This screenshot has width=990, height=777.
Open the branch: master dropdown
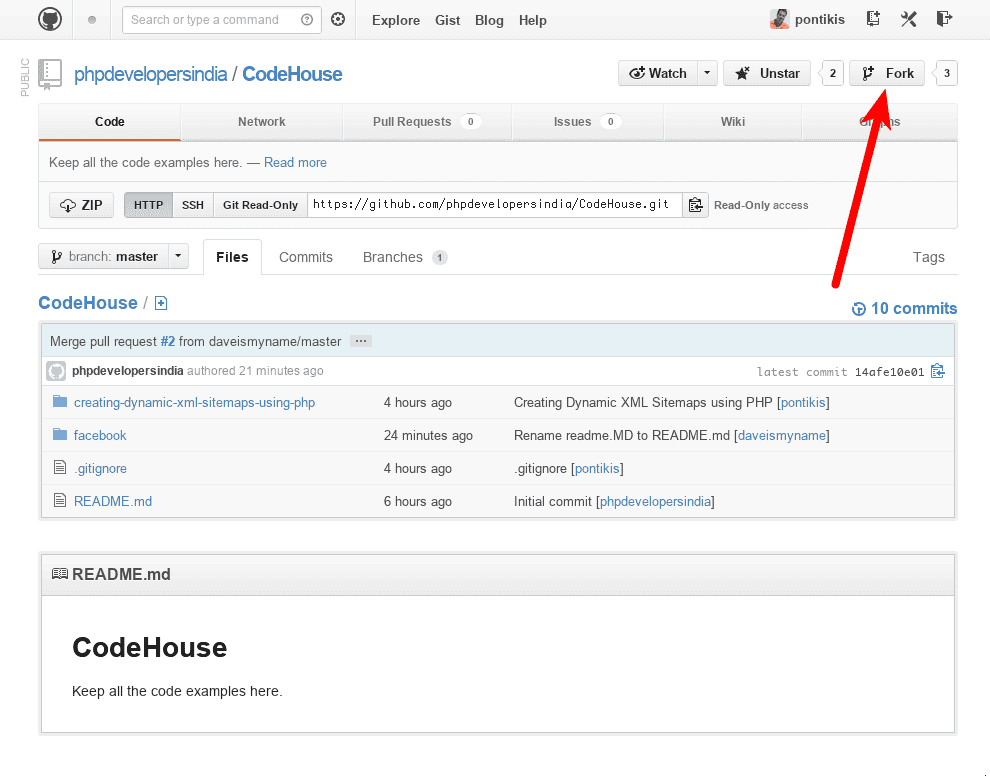(x=114, y=256)
